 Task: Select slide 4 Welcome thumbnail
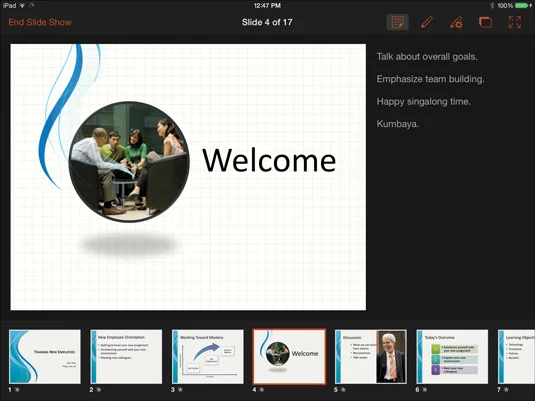289,357
